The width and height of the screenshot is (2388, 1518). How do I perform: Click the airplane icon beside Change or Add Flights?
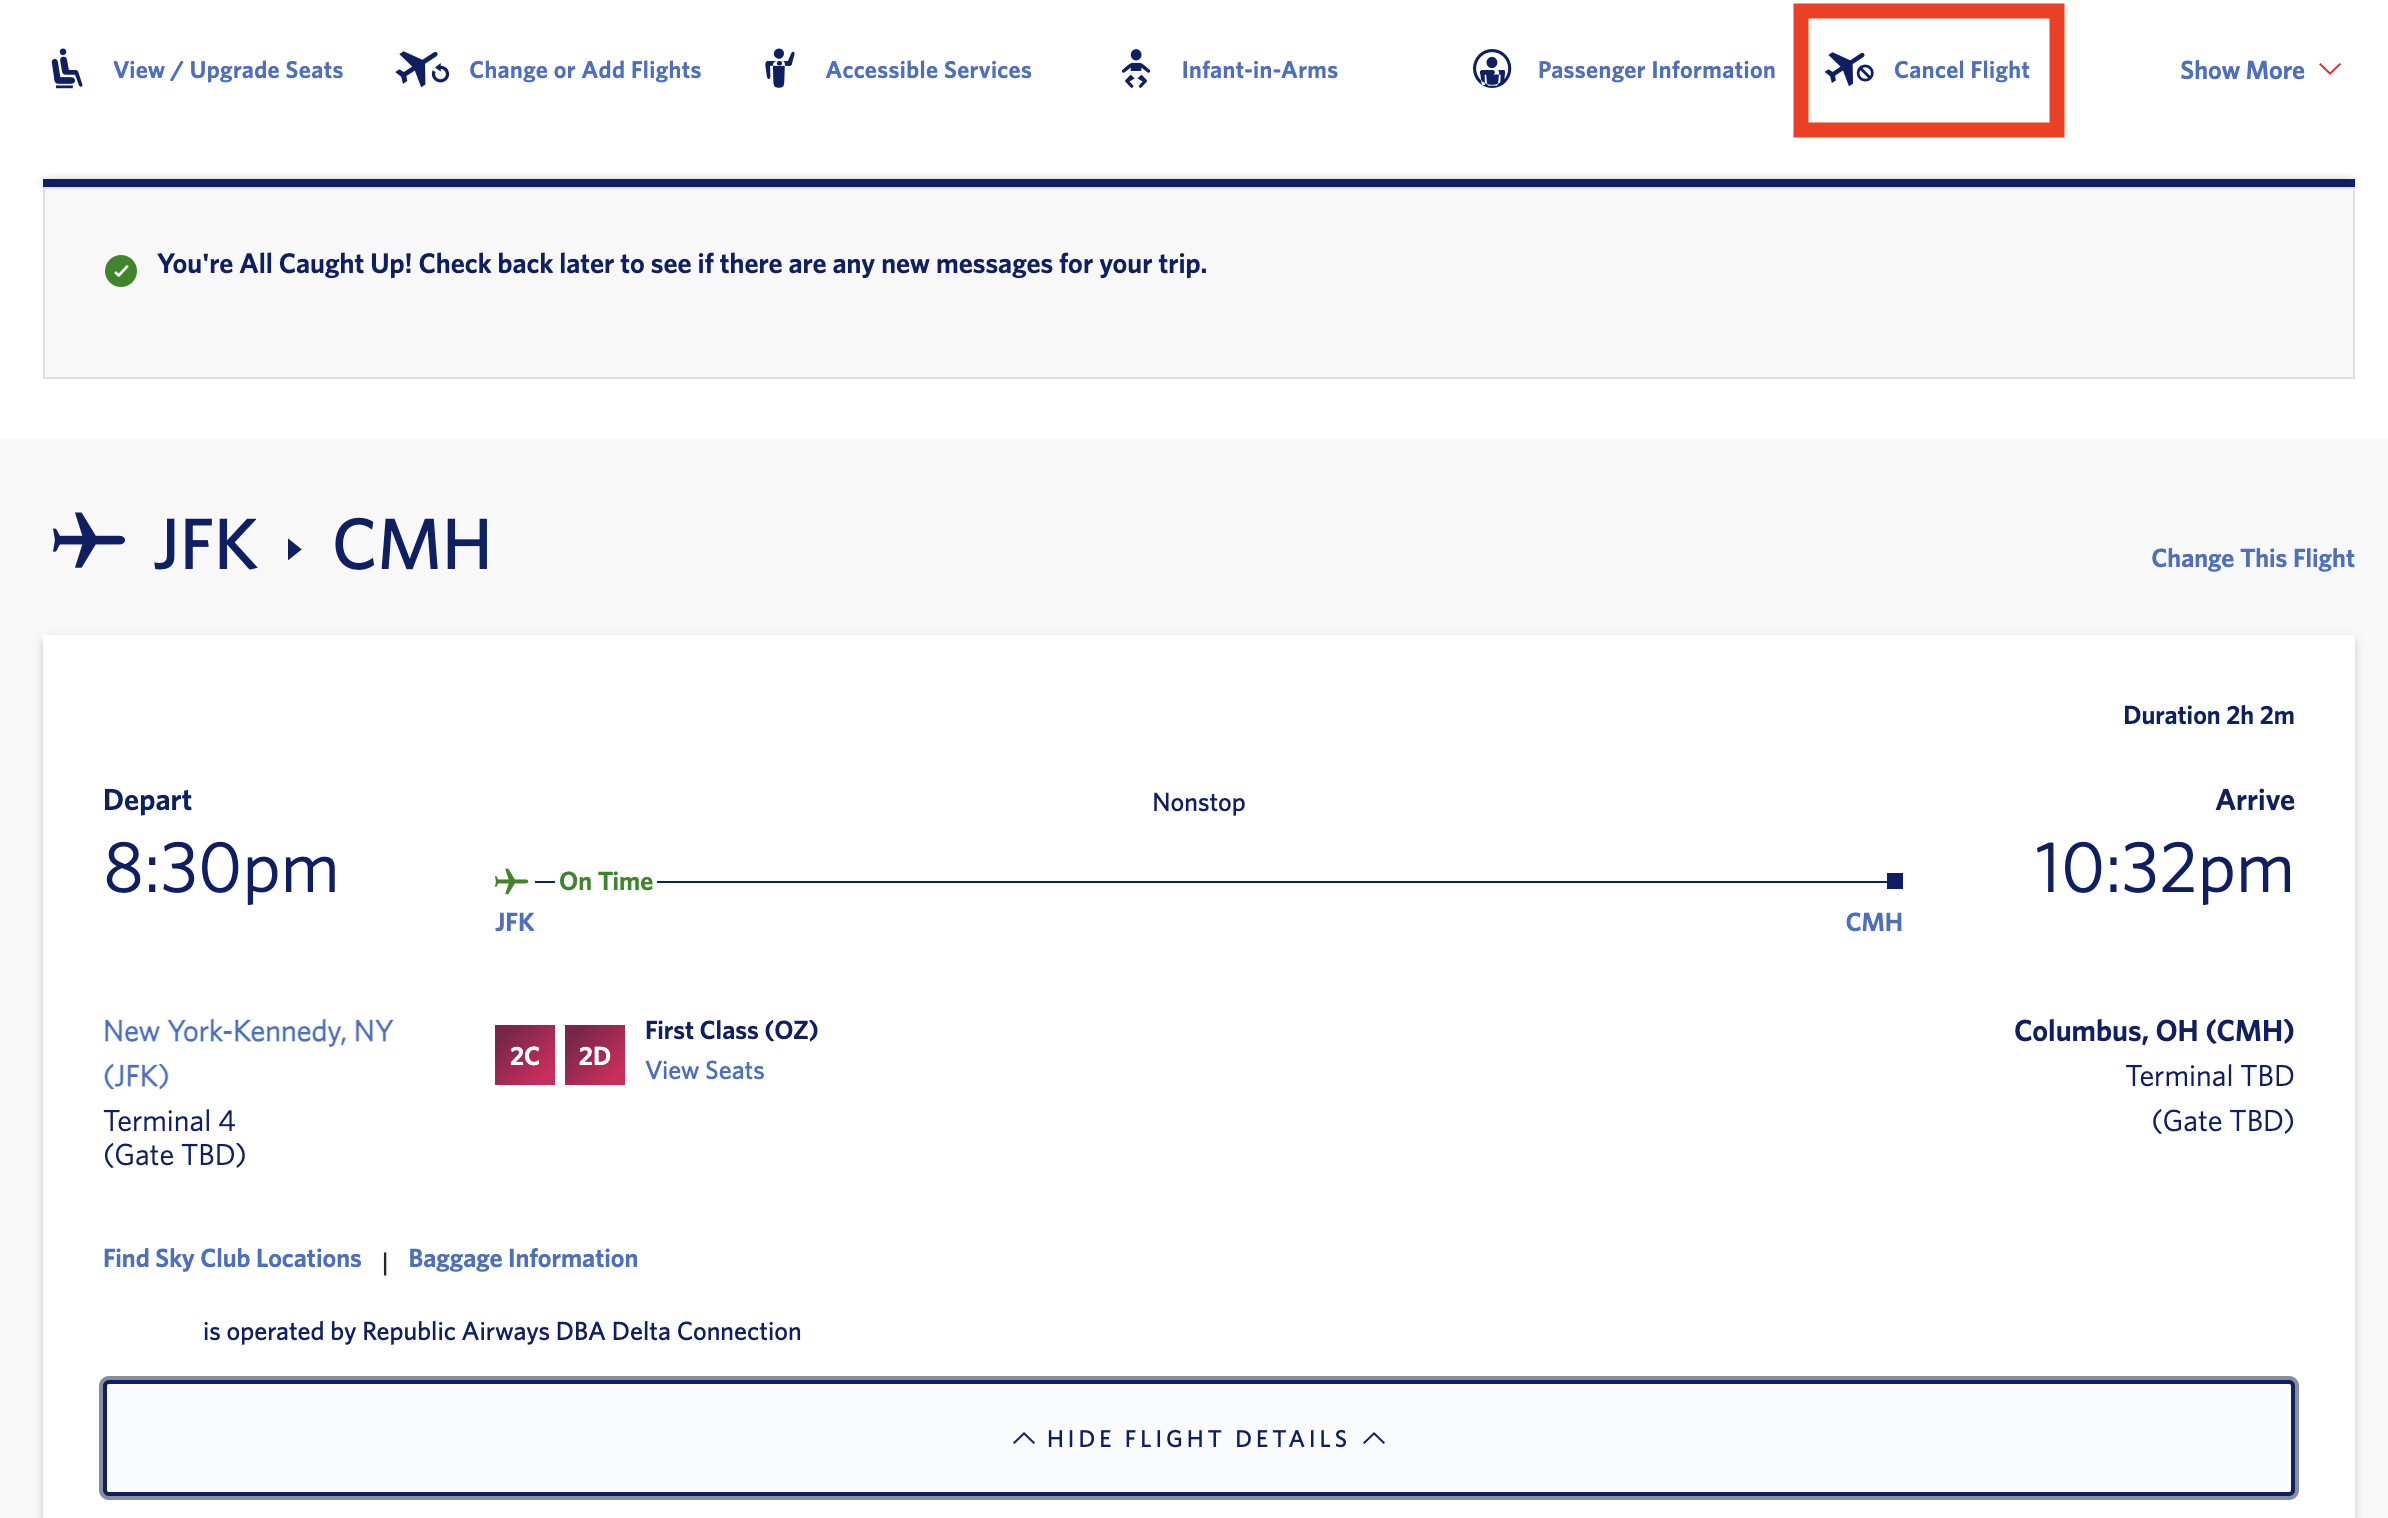[x=423, y=69]
